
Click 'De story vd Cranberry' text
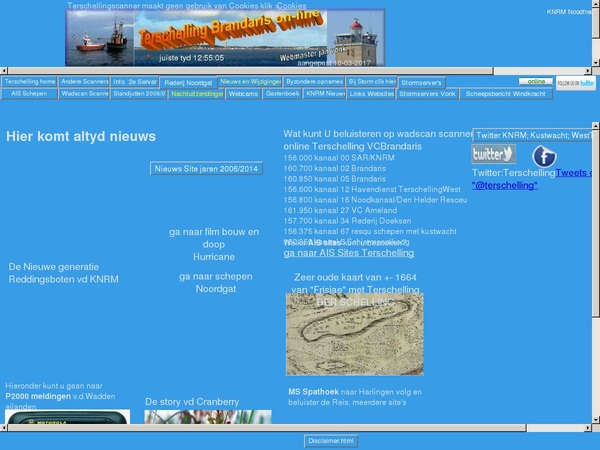pyautogui.click(x=192, y=402)
